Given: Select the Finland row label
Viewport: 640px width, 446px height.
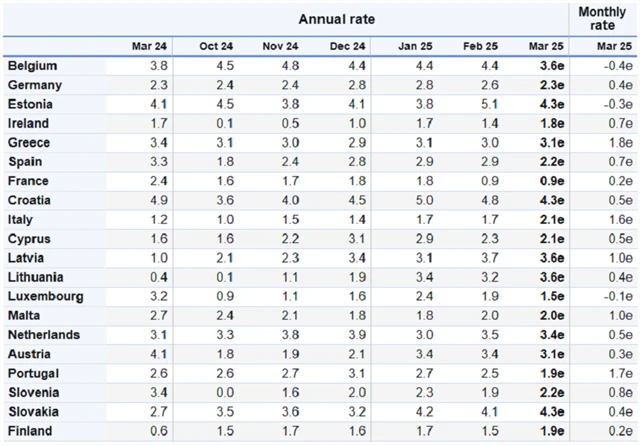Looking at the screenshot, I should 31,430.
